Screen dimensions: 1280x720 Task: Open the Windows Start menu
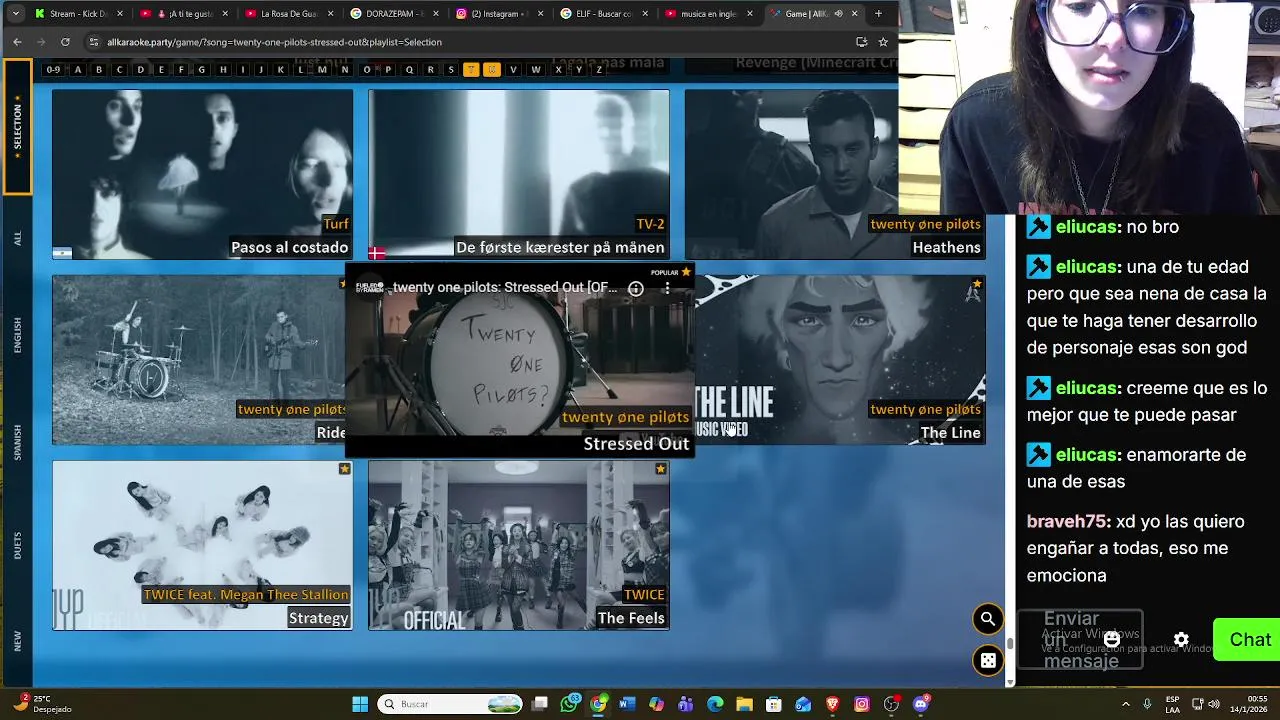(x=360, y=704)
